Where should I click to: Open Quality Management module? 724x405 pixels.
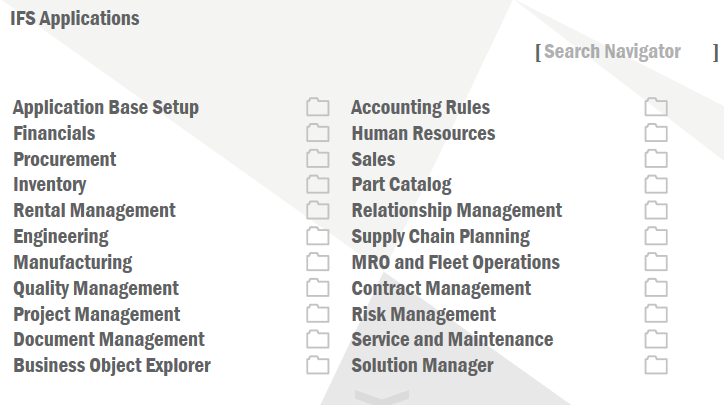(96, 288)
